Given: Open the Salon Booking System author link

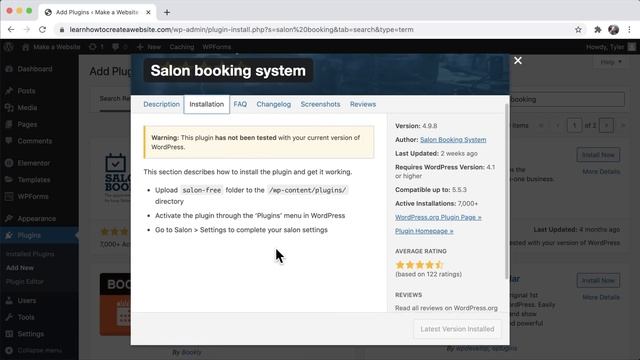Looking at the screenshot, I should 453,140.
